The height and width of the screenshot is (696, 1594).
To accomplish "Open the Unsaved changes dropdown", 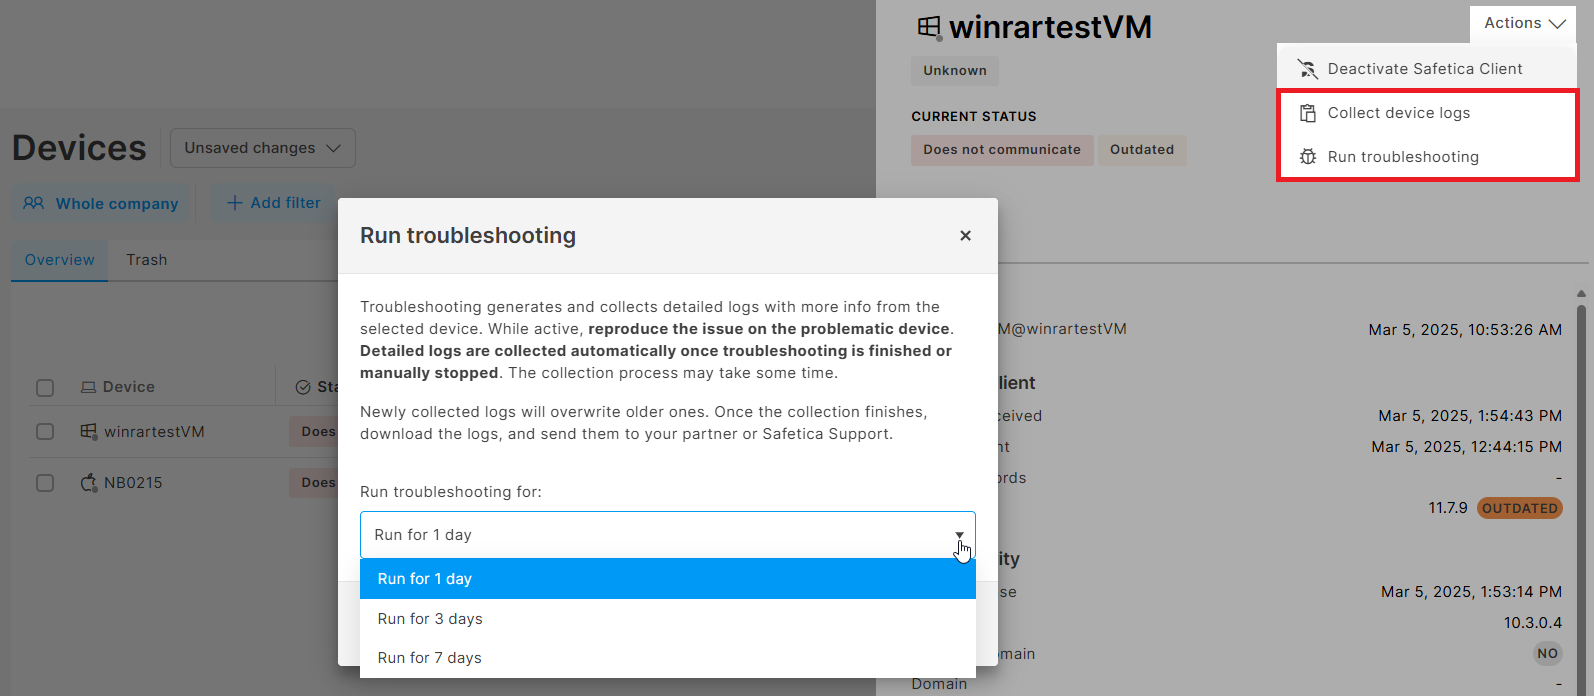I will [263, 148].
